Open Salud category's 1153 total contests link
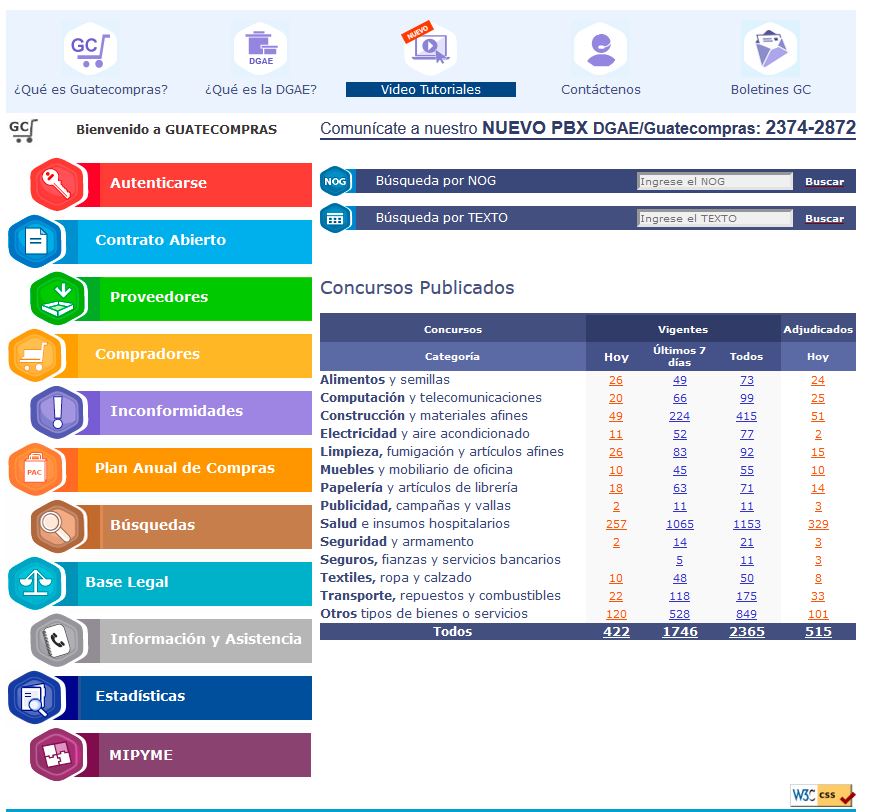The image size is (886, 812). (x=746, y=524)
